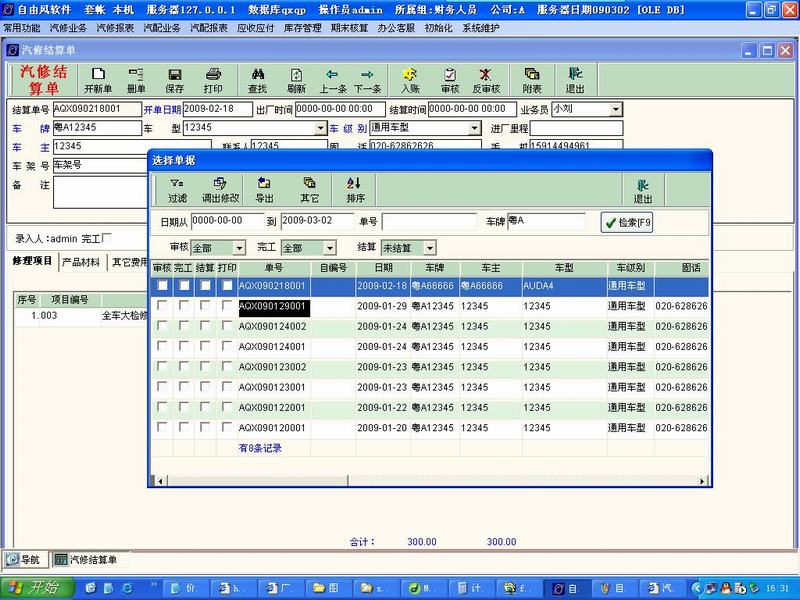This screenshot has height=600, width=800.
Task: Check 完工 box for row AQX090124002
Action: [184, 326]
